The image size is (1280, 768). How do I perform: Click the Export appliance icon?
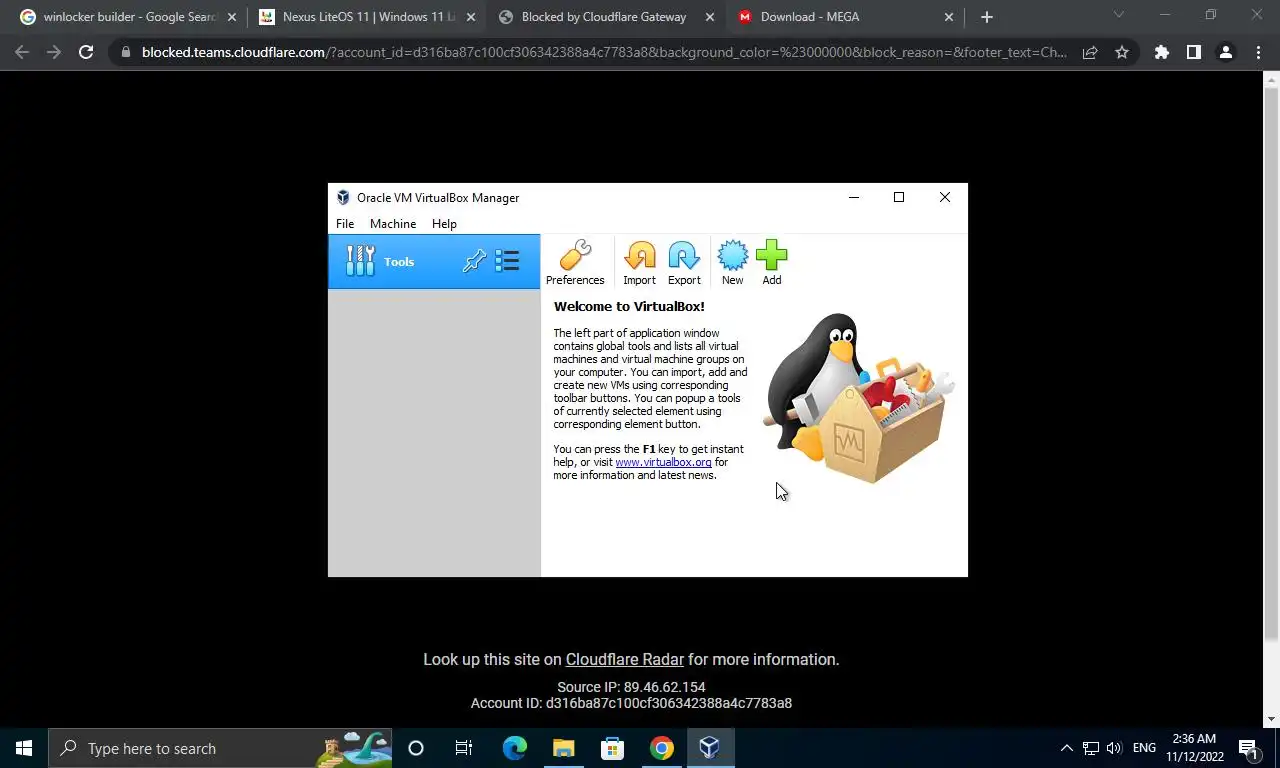point(684,263)
